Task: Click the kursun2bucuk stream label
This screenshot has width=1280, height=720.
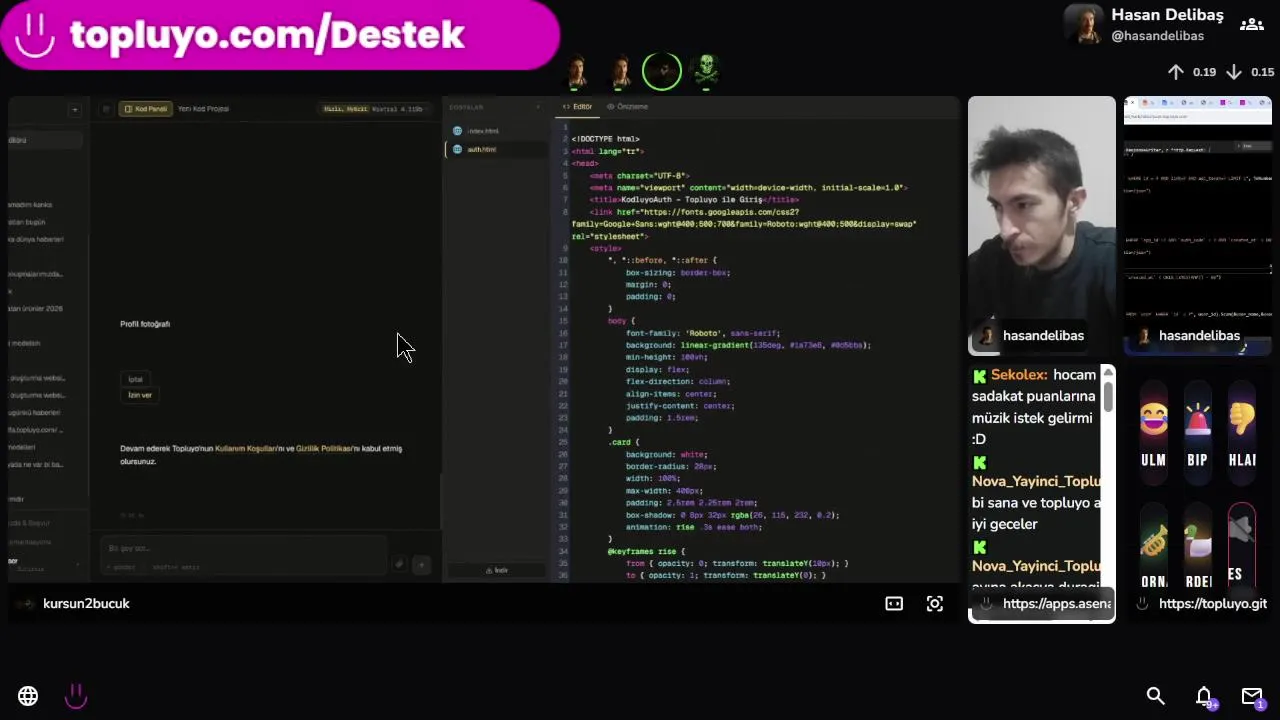Action: 86,604
